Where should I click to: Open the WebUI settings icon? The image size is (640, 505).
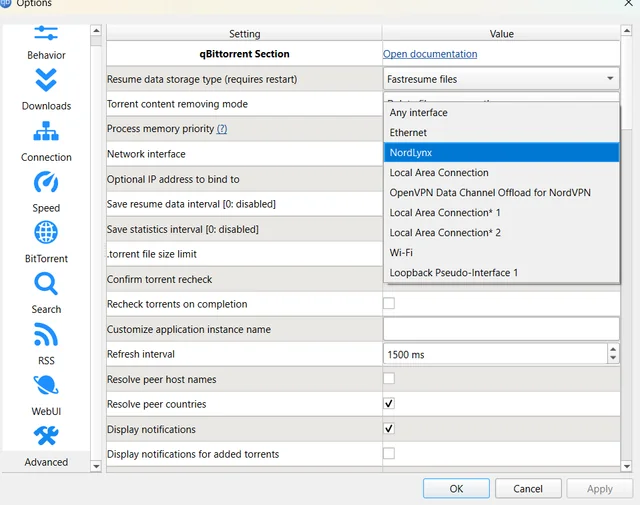(46, 387)
